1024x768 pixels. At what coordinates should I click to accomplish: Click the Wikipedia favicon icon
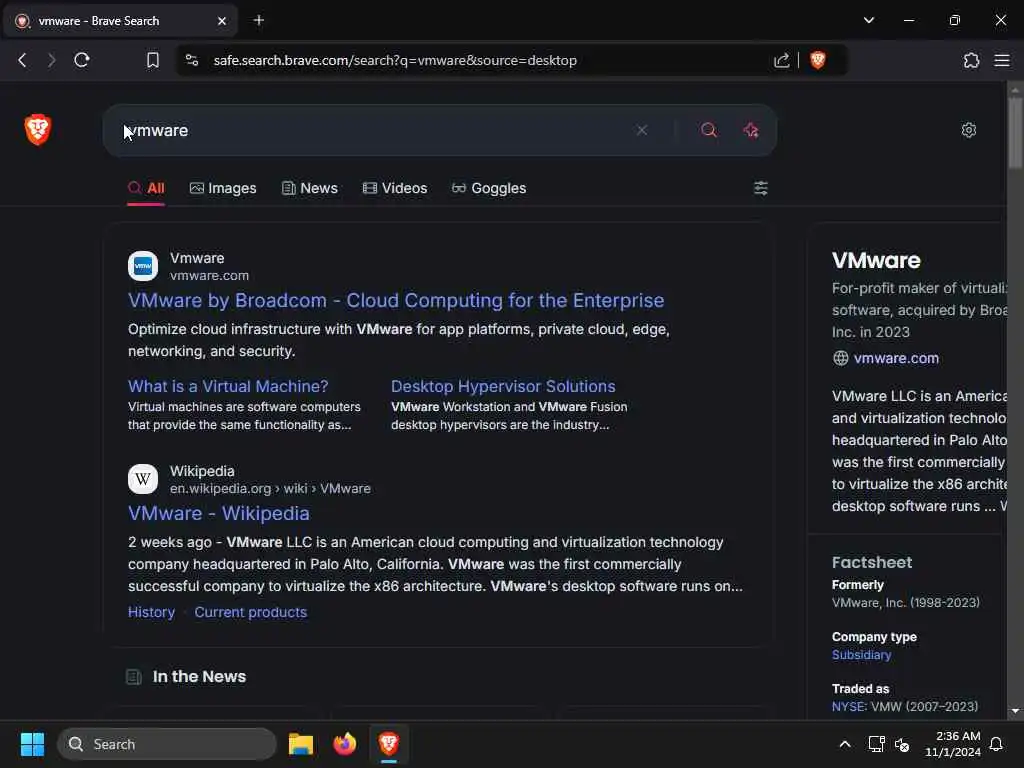click(143, 479)
